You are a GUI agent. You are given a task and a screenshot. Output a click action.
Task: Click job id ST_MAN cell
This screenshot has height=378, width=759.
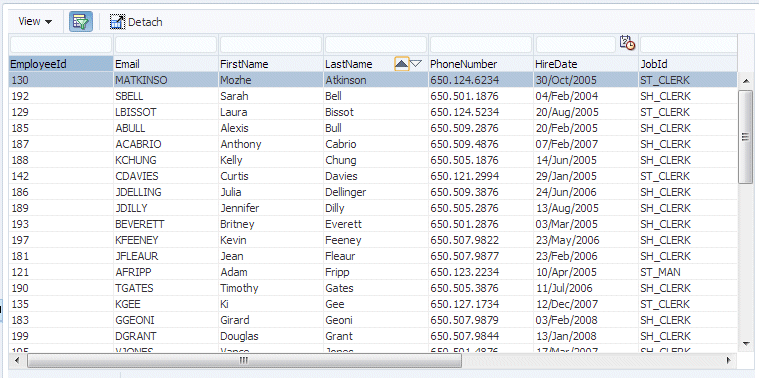pos(688,272)
